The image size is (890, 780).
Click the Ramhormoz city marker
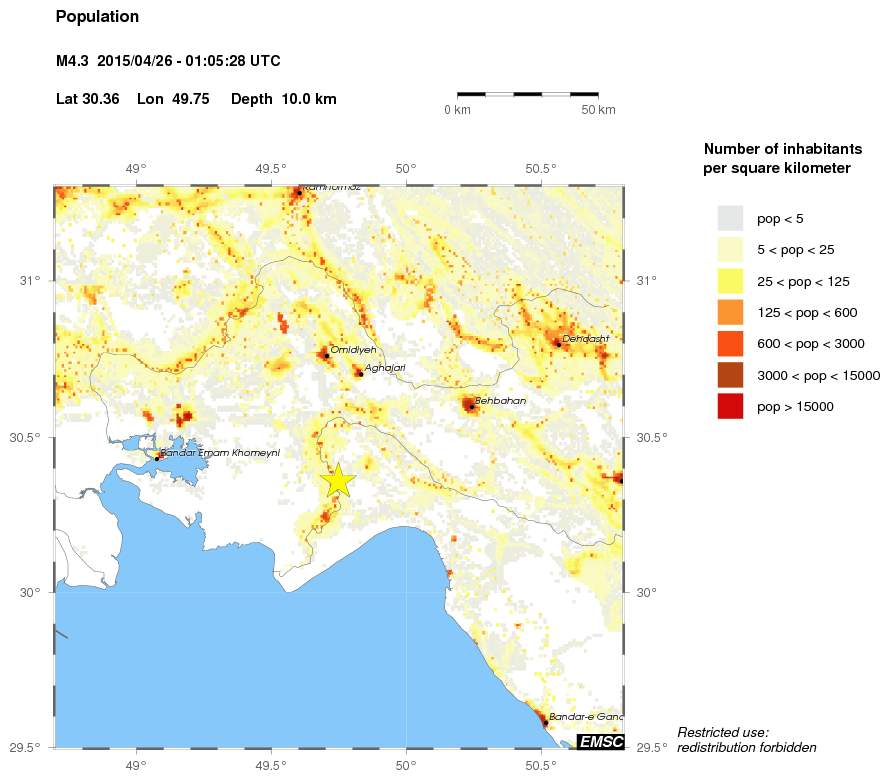[299, 191]
